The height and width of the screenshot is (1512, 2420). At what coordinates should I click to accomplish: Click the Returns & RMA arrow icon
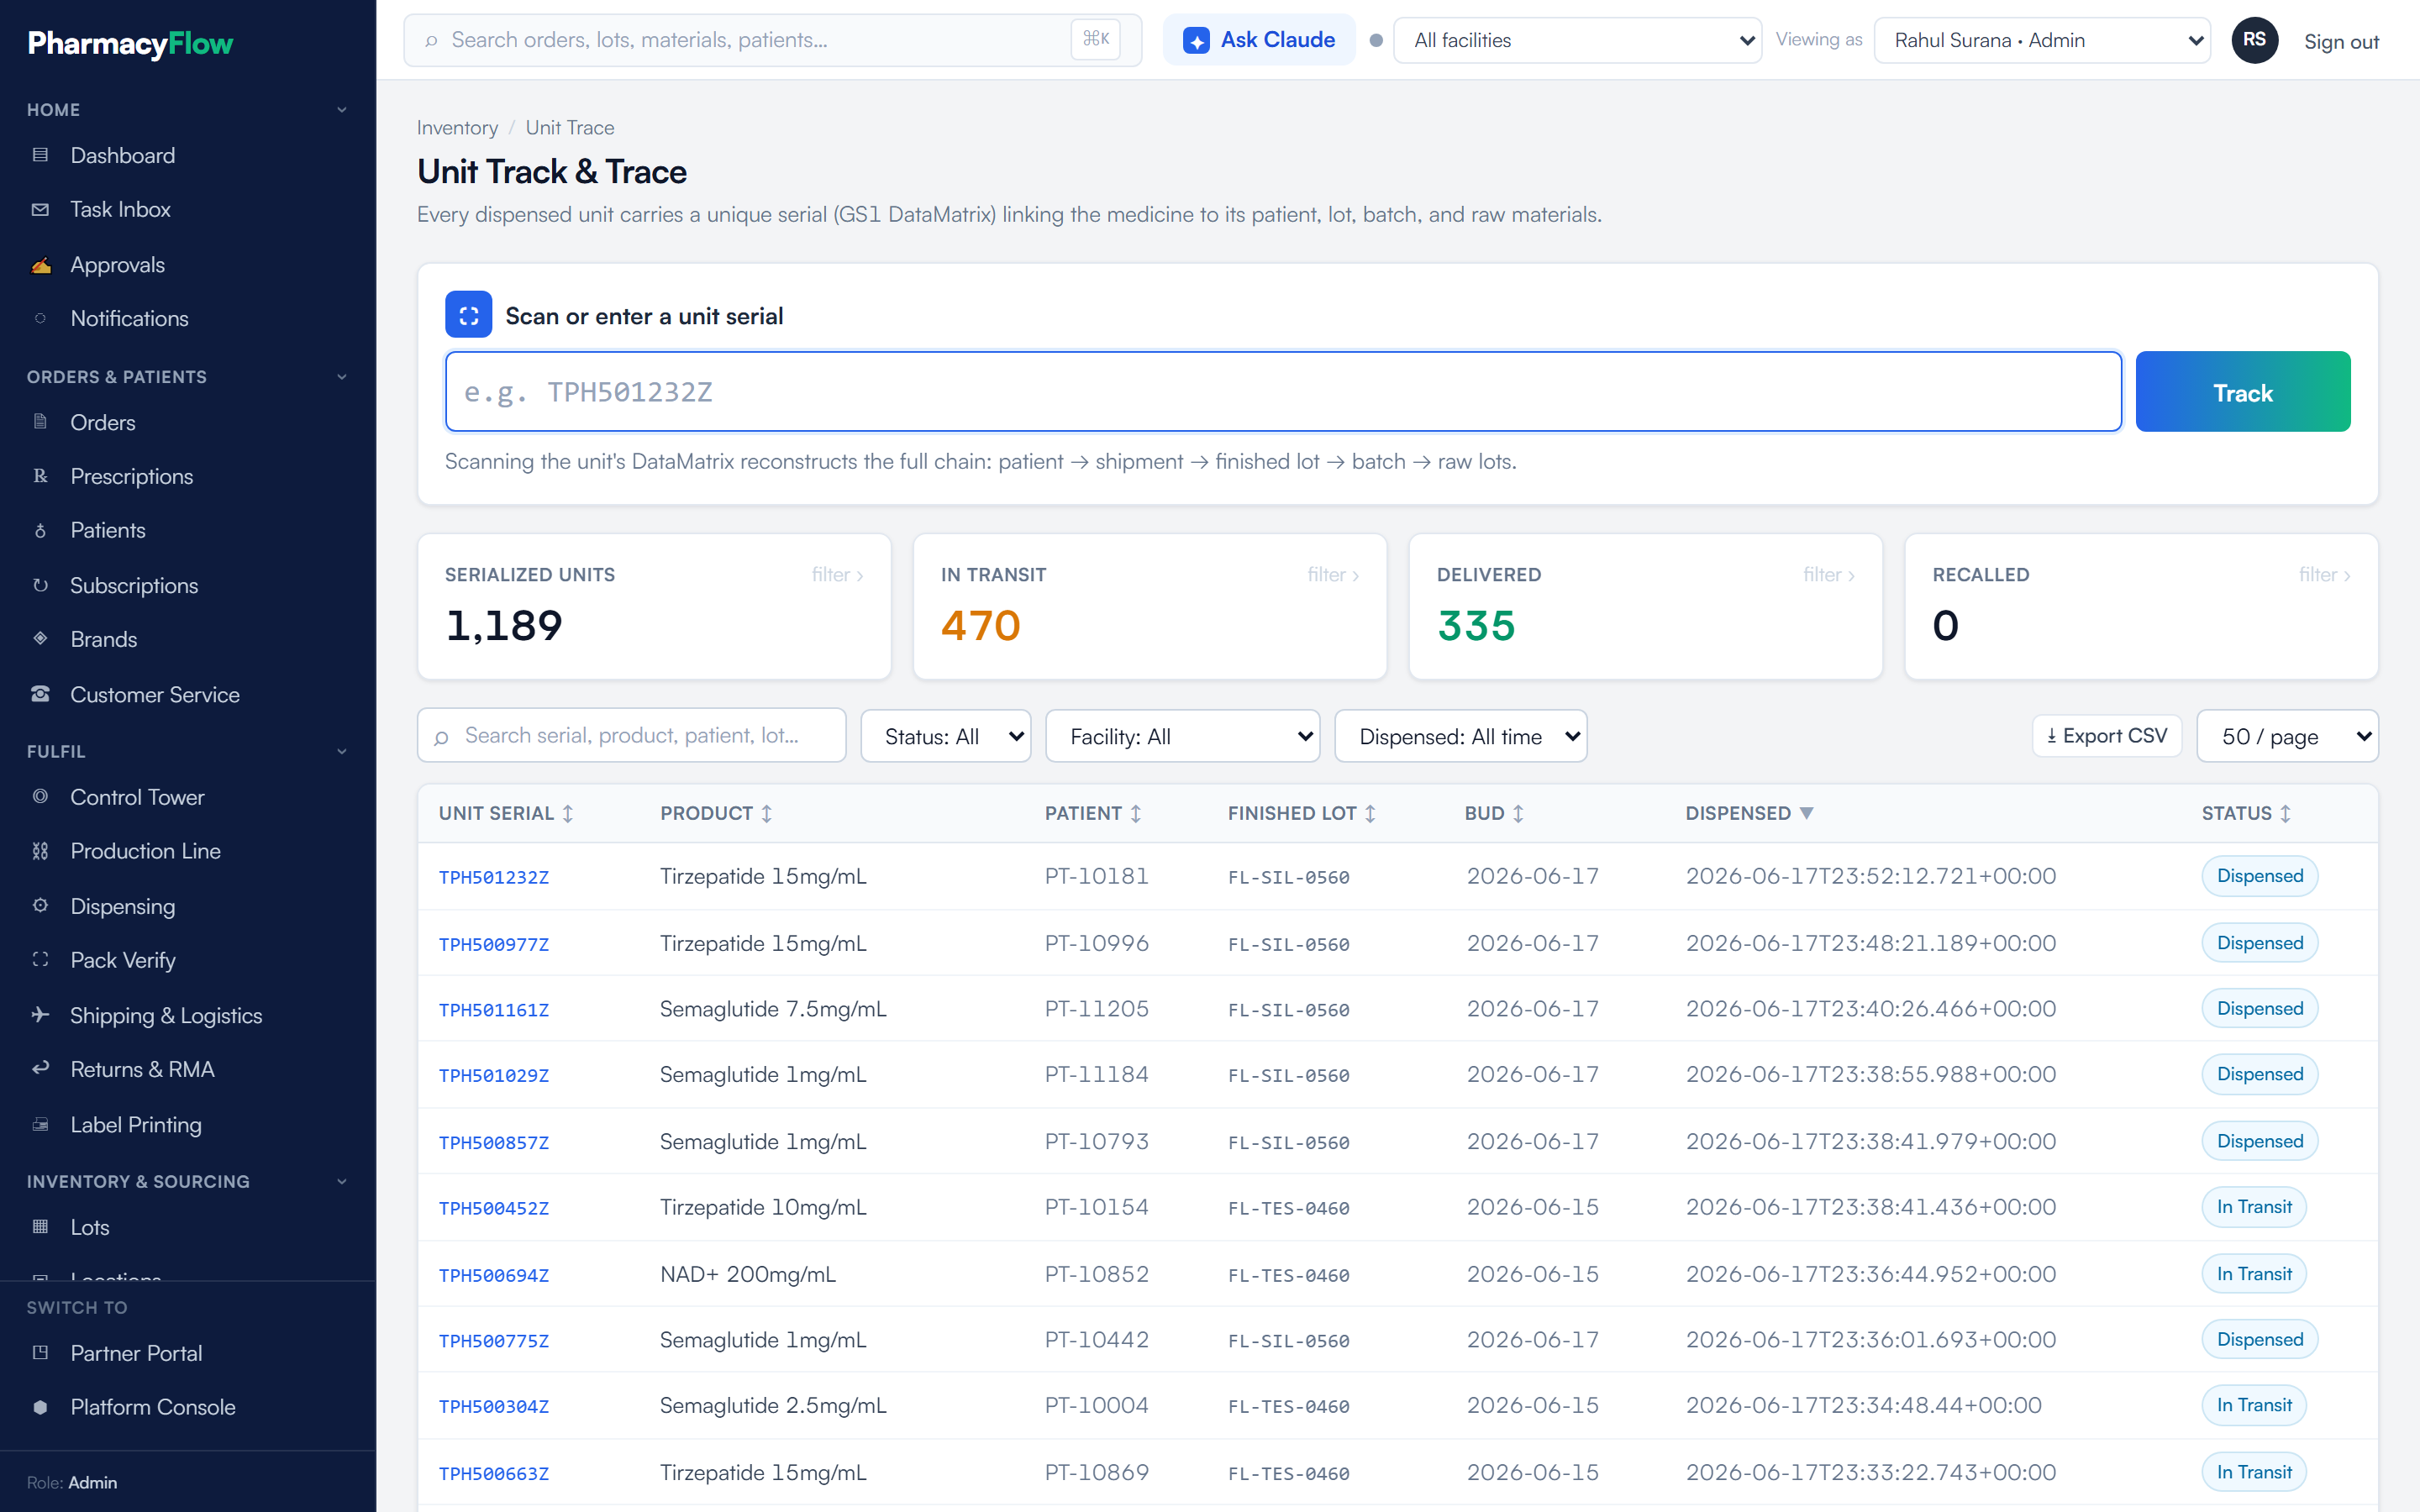point(40,1069)
